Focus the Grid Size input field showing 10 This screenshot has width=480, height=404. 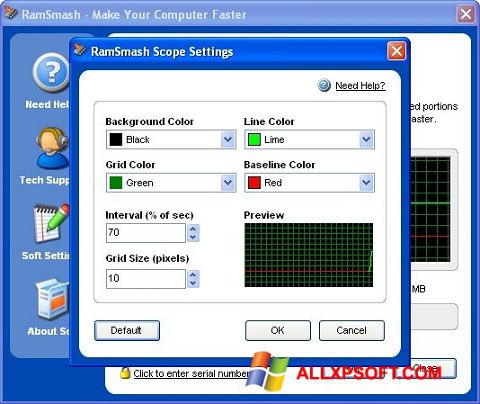click(146, 279)
